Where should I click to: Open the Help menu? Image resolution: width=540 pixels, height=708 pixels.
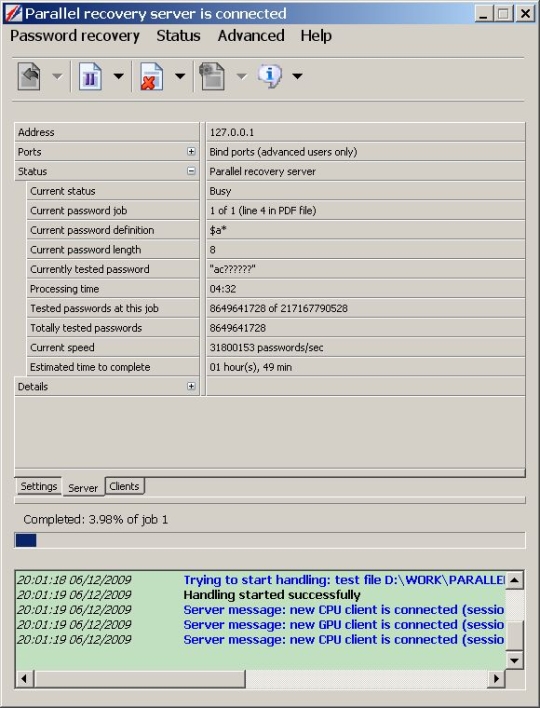pyautogui.click(x=316, y=36)
